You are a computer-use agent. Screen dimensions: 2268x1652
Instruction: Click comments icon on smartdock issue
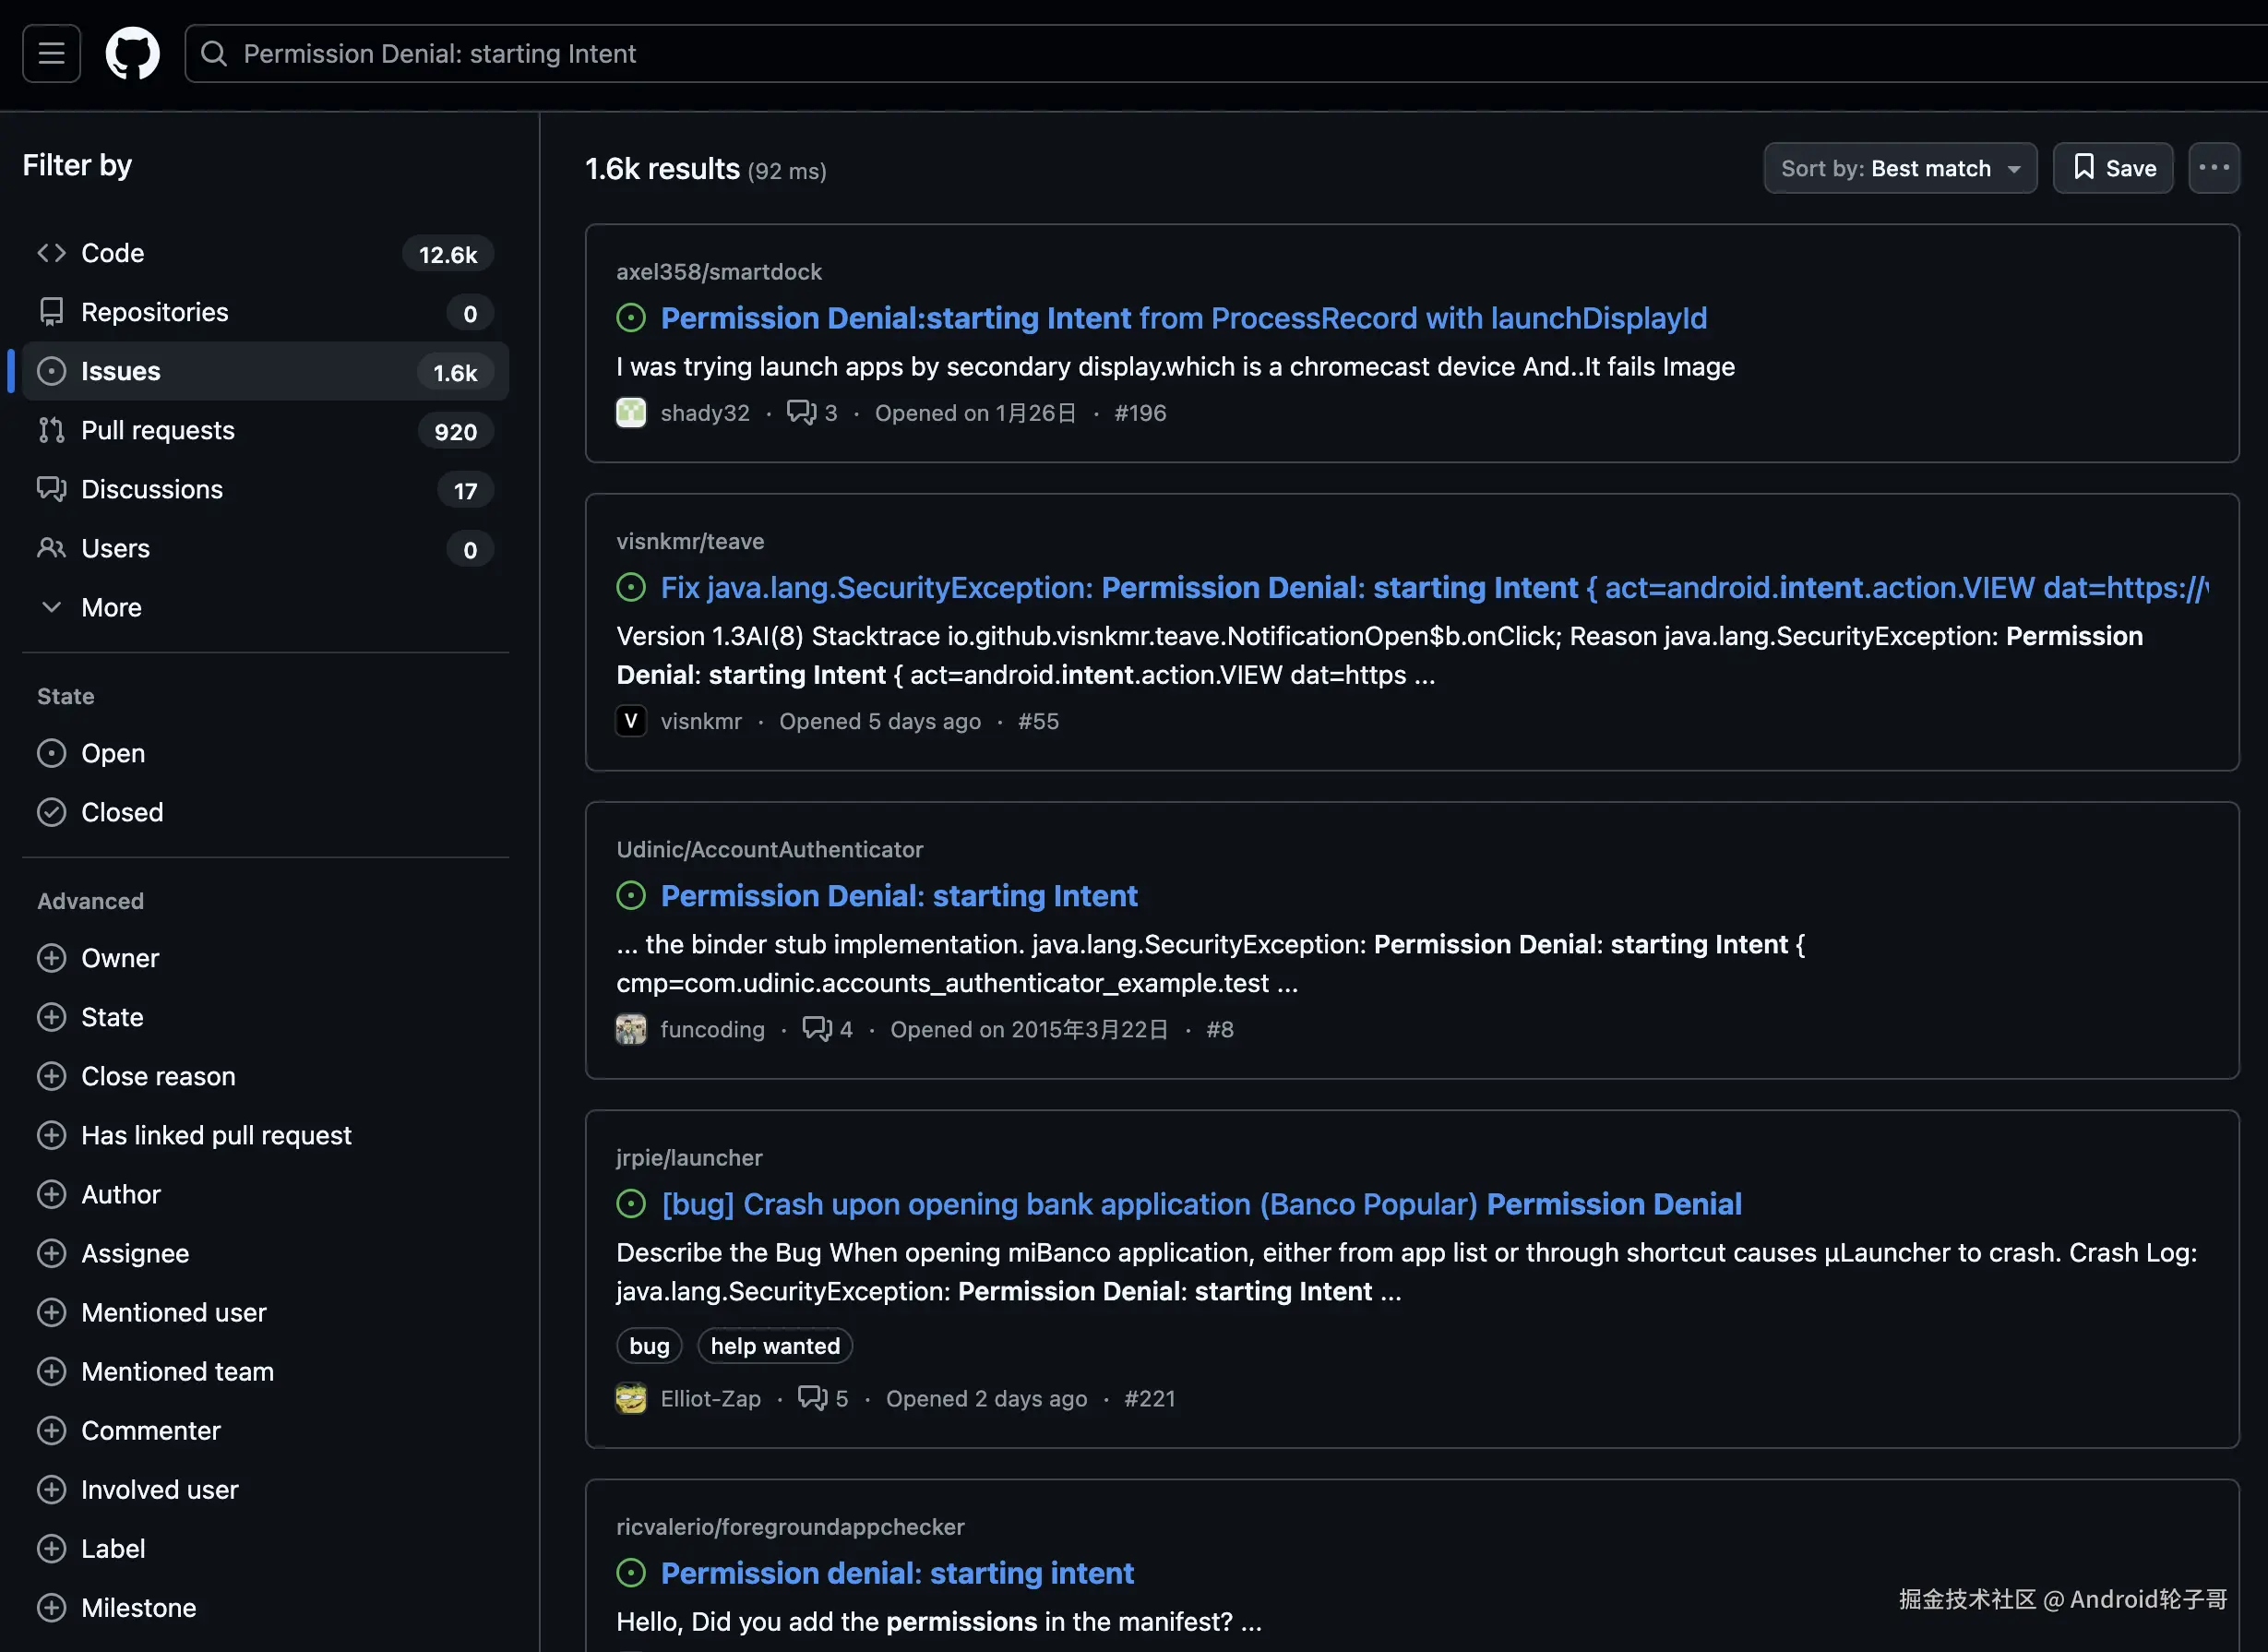(802, 413)
